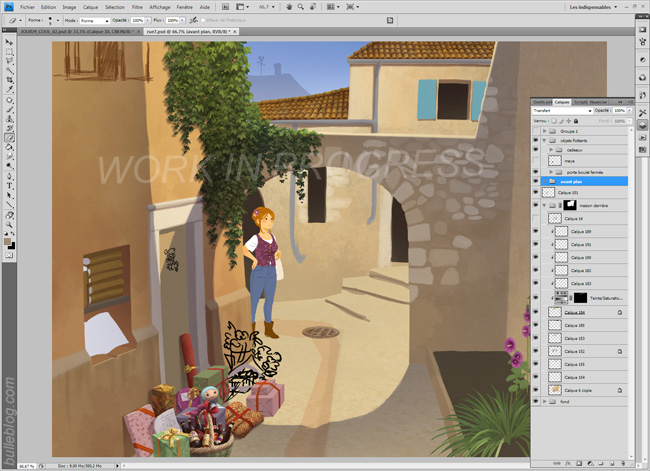Select the Eyedropper tool
The width and height of the screenshot is (650, 471).
(9, 88)
